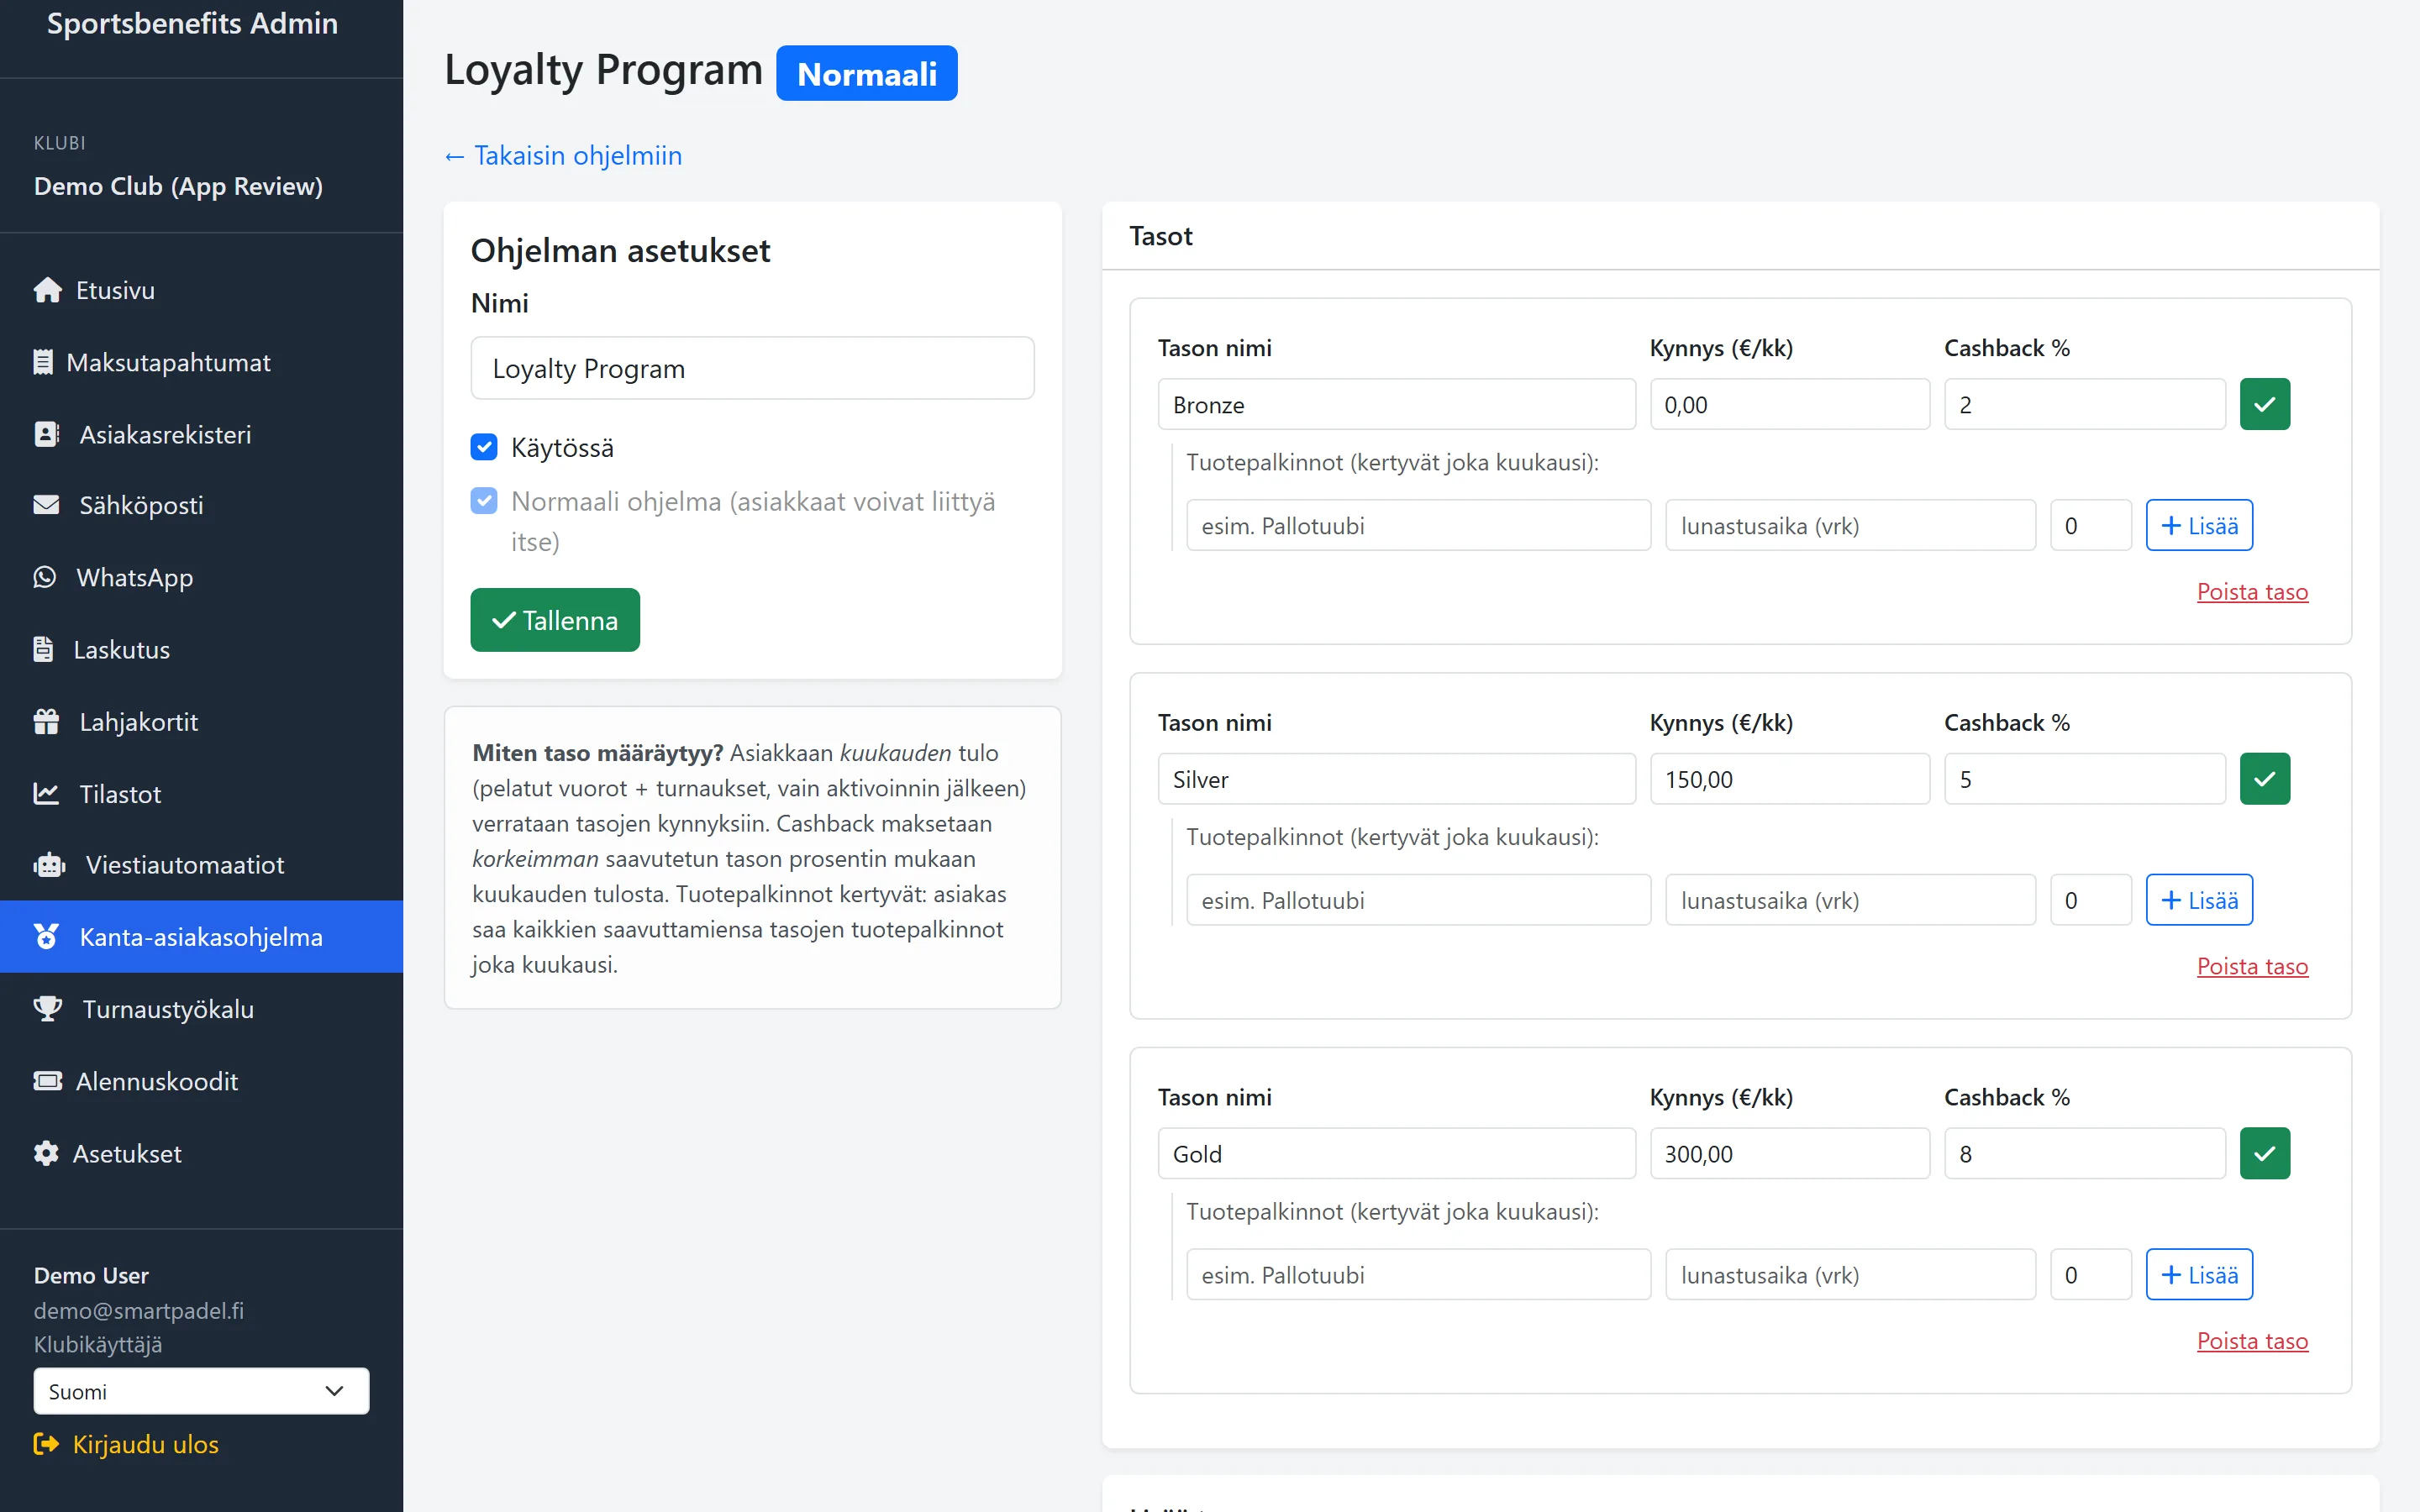Click the Normaali badge

click(866, 73)
